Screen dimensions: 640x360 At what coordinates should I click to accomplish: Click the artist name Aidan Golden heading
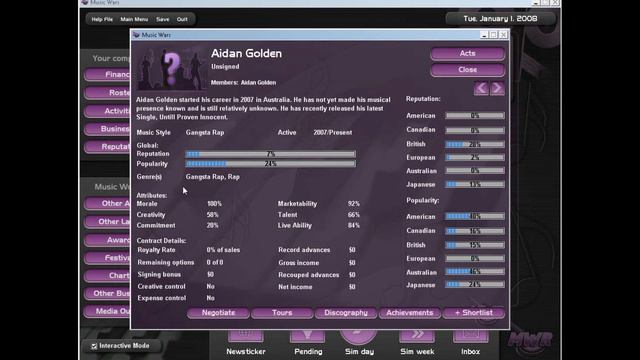246,53
